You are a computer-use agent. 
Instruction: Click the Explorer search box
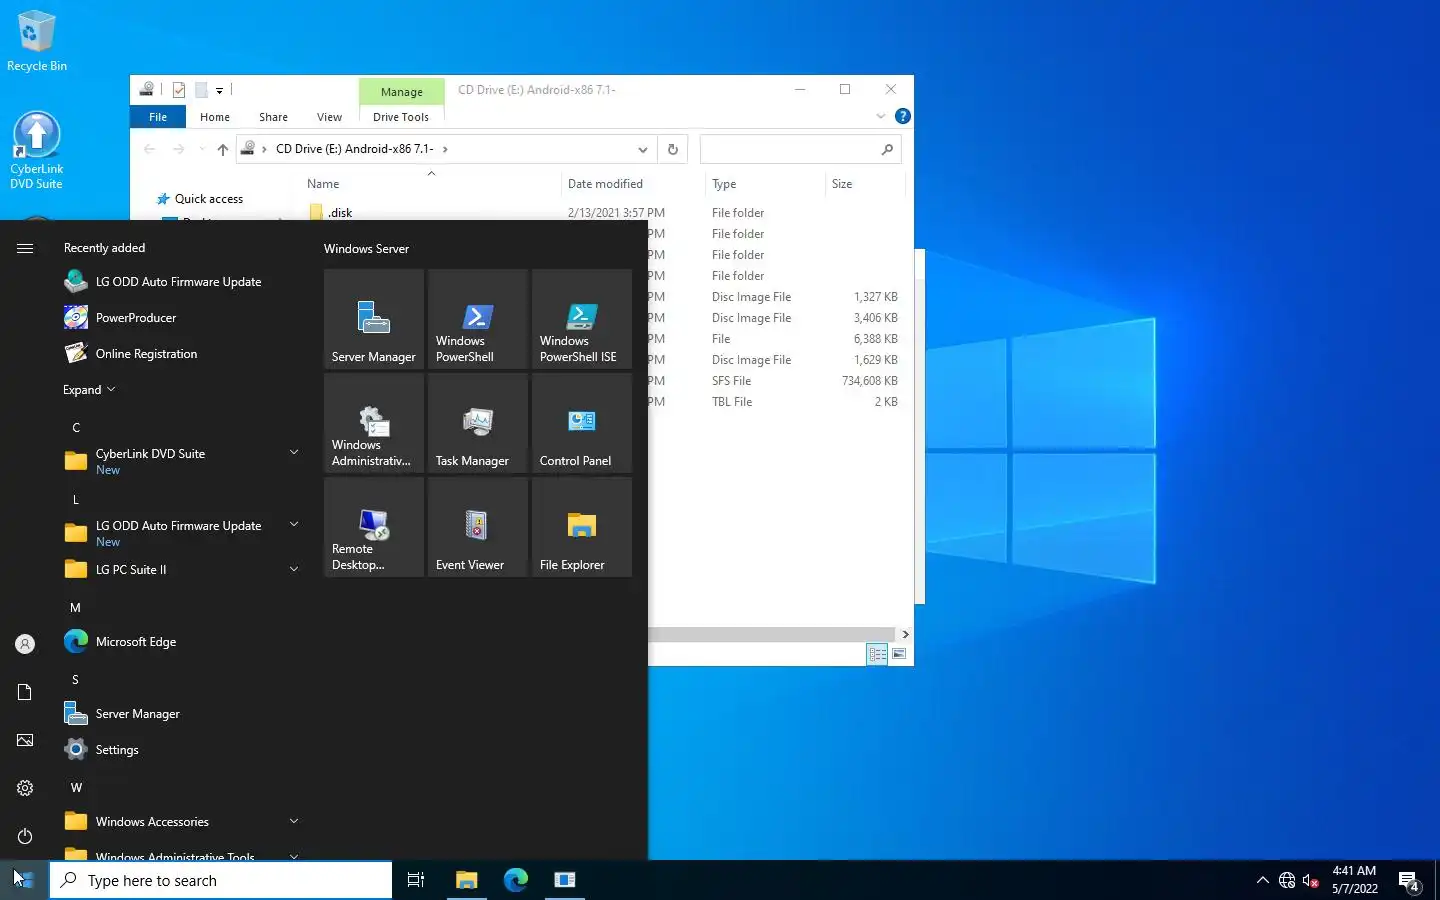tap(800, 149)
